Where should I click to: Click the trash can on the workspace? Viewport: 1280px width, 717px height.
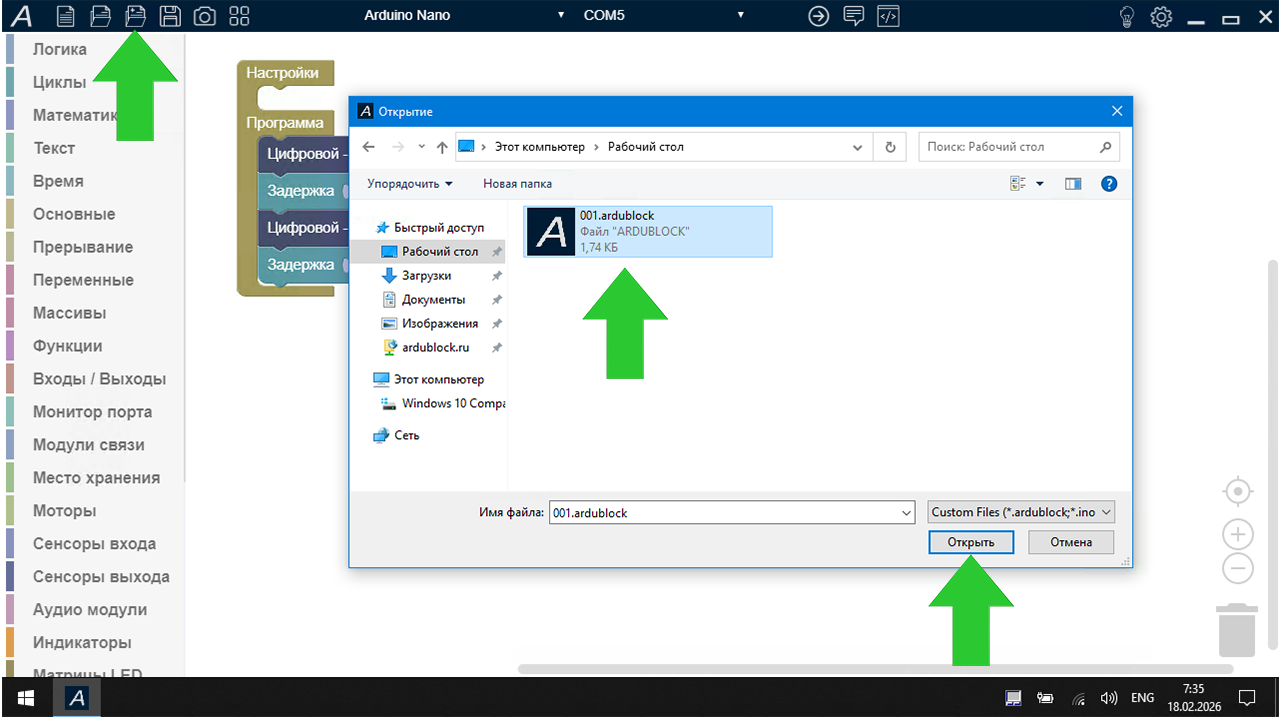pyautogui.click(x=1237, y=630)
